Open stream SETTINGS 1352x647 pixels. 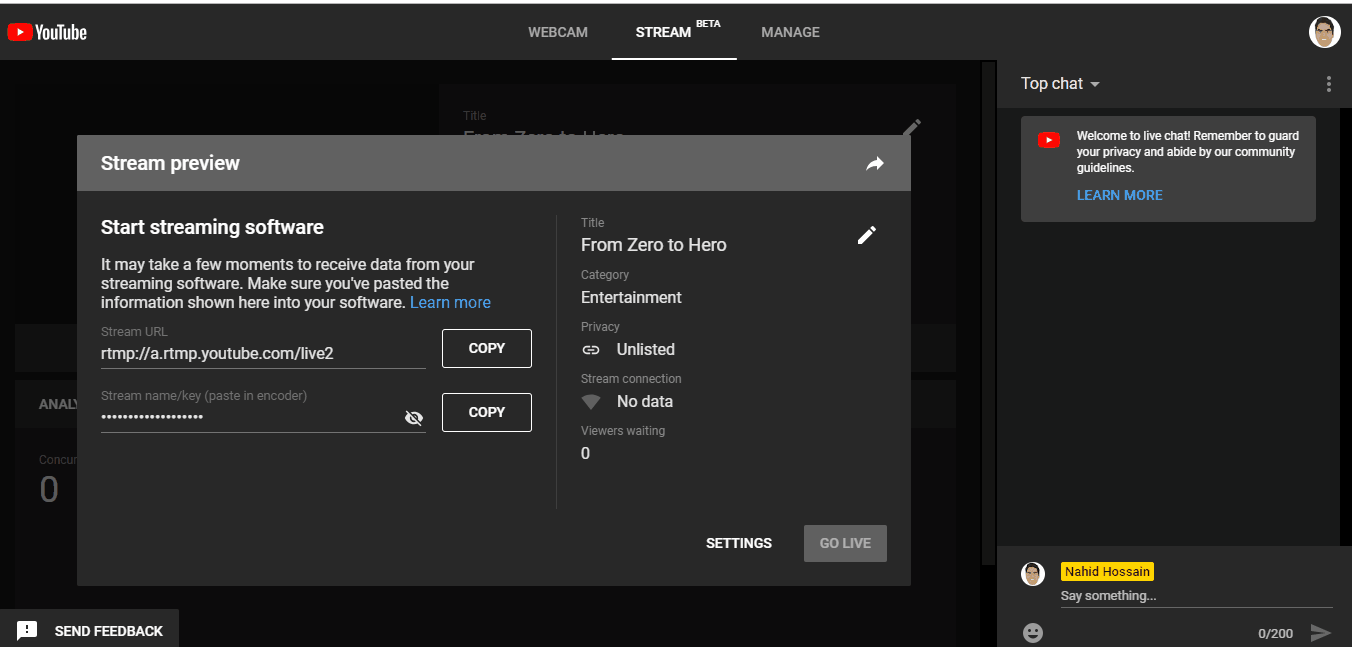[739, 543]
